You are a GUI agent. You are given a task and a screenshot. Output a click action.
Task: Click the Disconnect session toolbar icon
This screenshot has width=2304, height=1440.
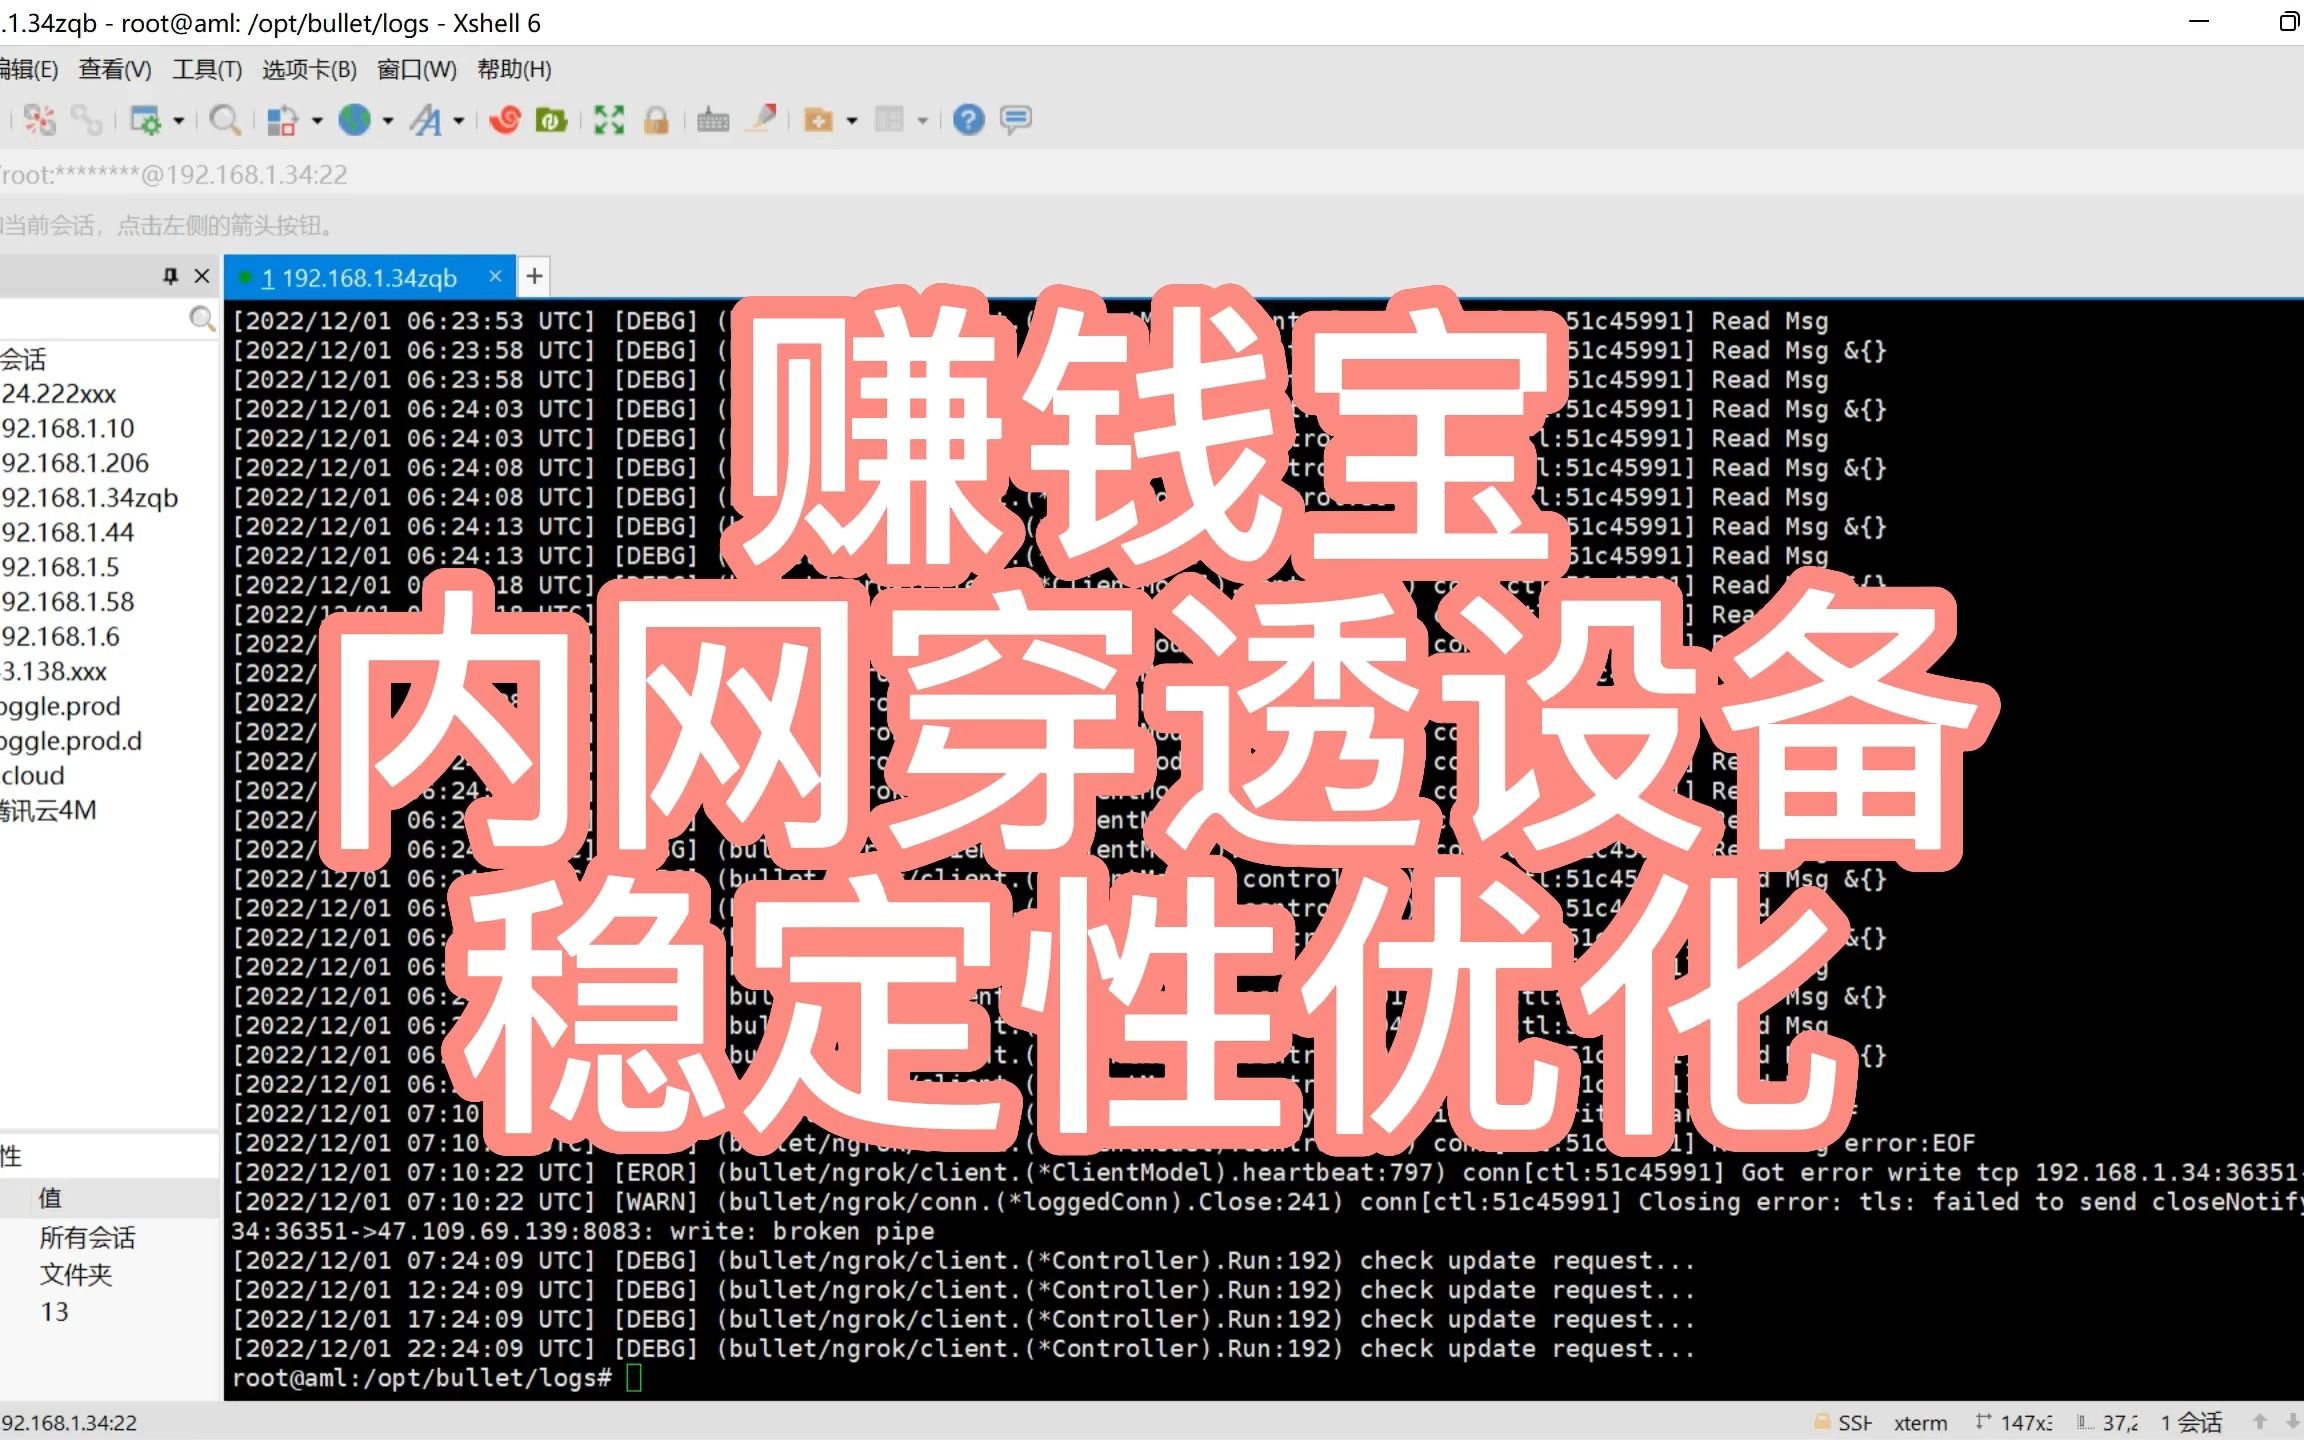pyautogui.click(x=40, y=121)
